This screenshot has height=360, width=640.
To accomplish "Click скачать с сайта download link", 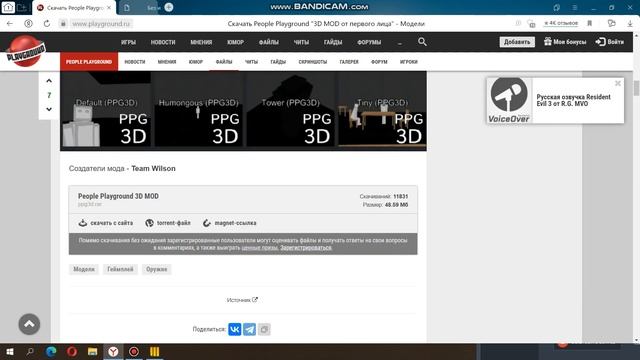I will click(x=106, y=223).
